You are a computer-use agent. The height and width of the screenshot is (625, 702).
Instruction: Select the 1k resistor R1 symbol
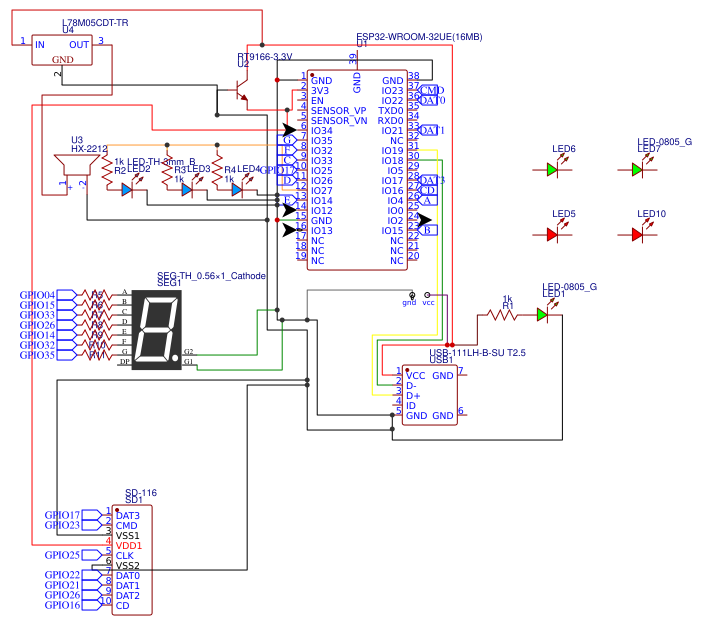click(x=498, y=314)
